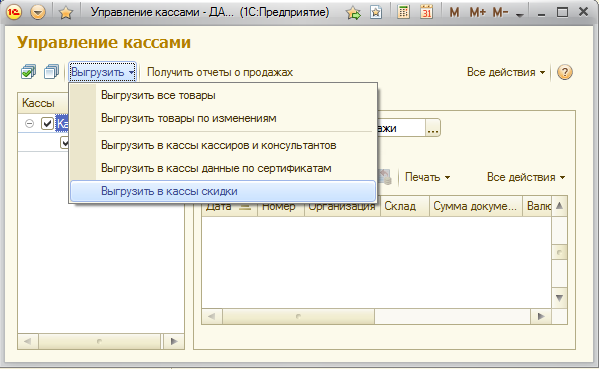599x369 pixels.
Task: Click the down arrow of table vertical scrollbar
Action: click(x=559, y=298)
